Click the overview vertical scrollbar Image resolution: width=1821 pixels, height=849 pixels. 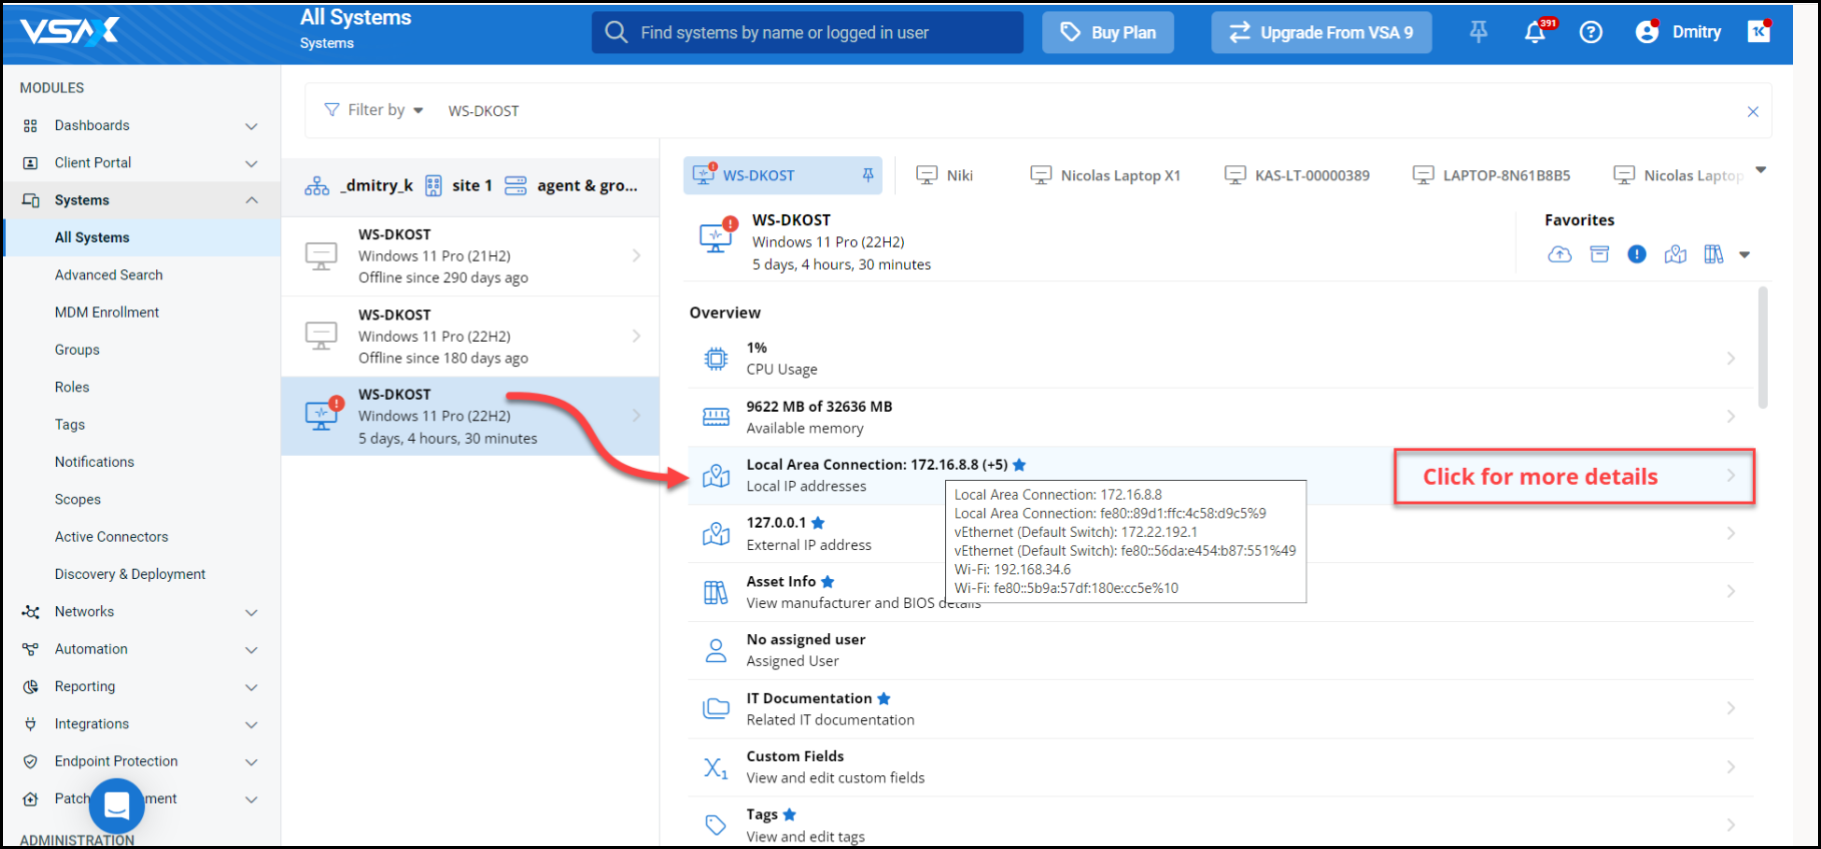1762,347
